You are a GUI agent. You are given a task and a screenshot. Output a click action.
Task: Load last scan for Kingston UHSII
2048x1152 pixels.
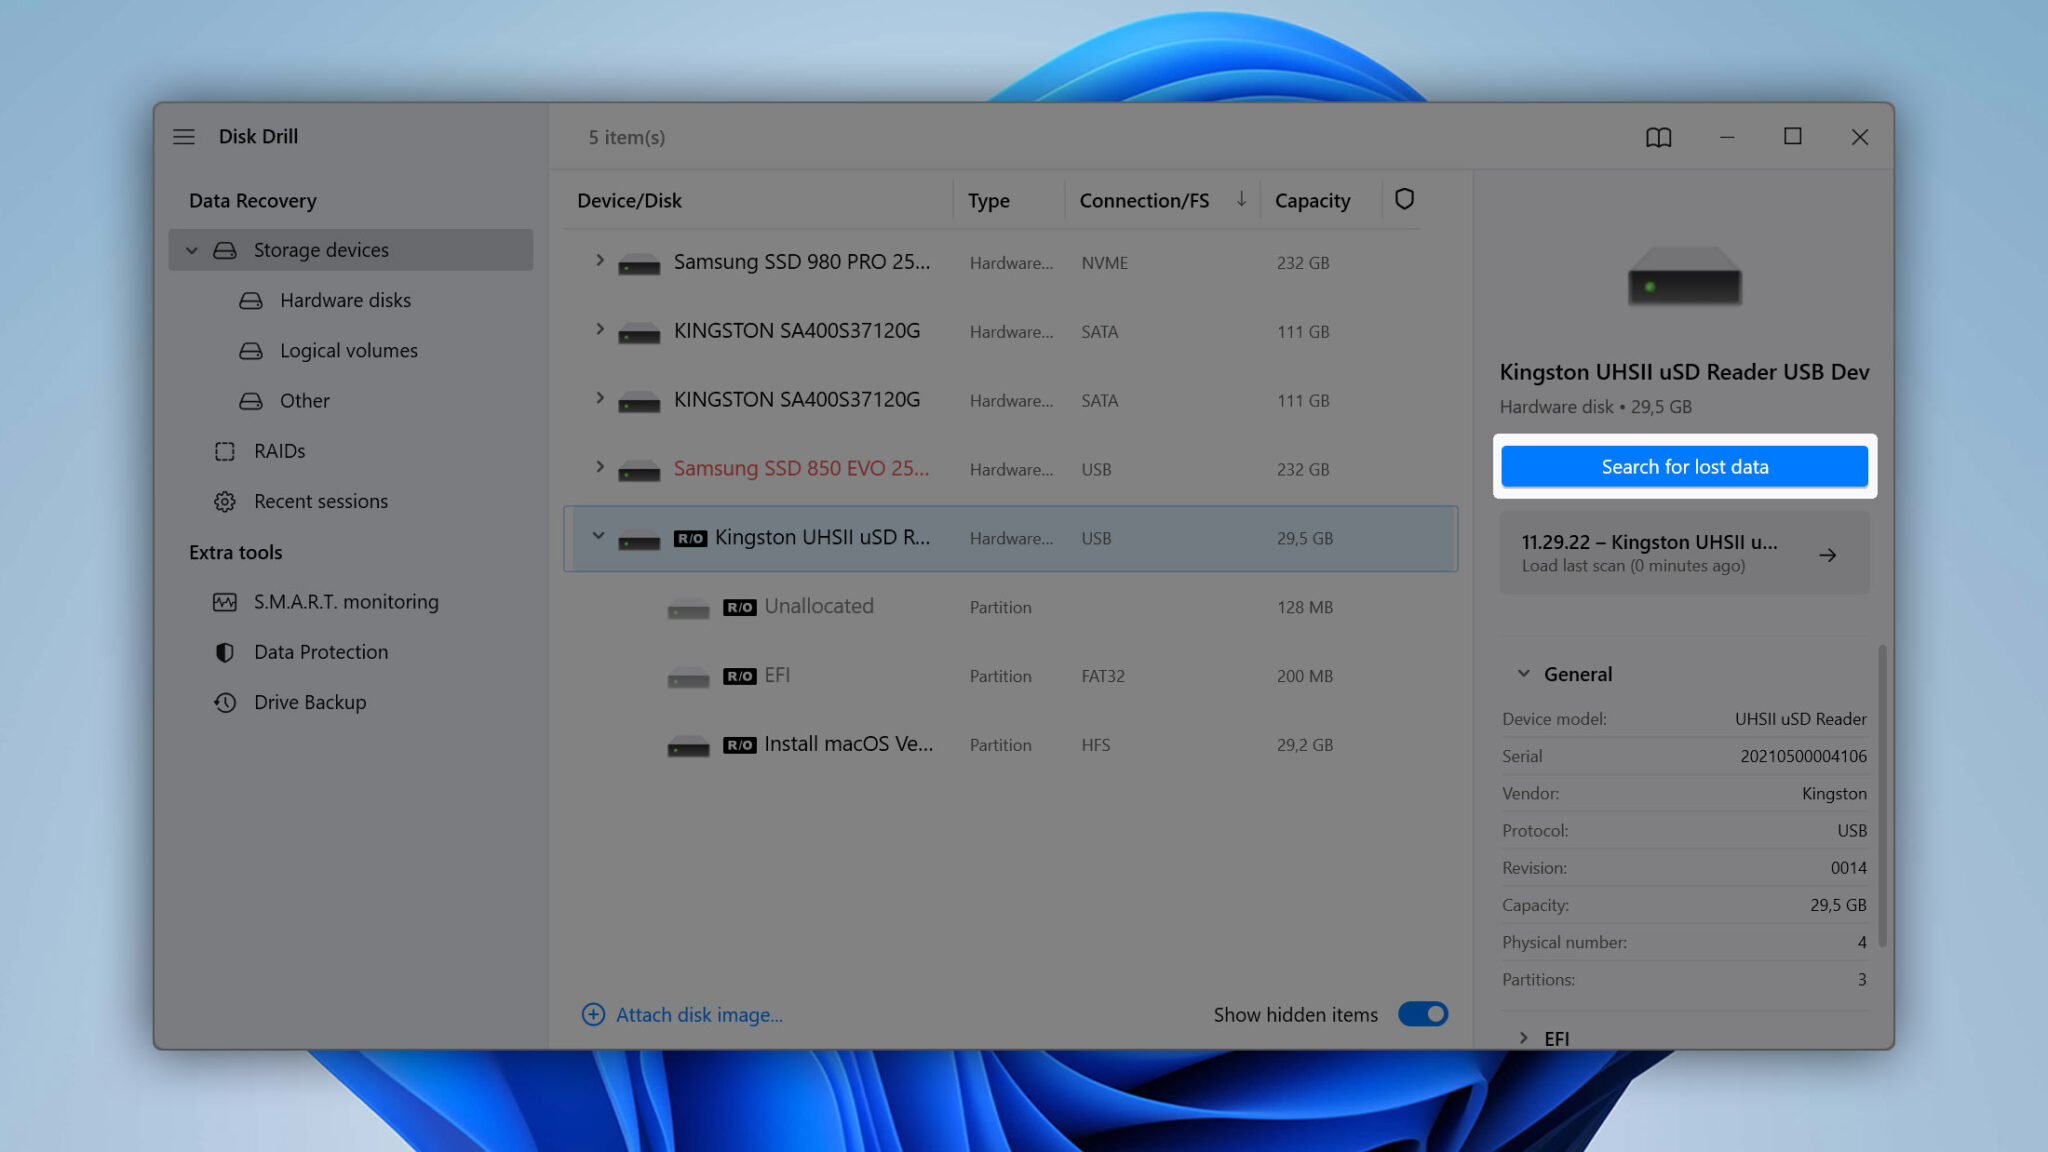[x=1684, y=551]
